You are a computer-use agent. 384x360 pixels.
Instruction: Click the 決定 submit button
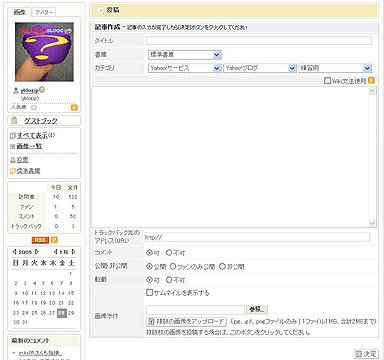pos(366,354)
